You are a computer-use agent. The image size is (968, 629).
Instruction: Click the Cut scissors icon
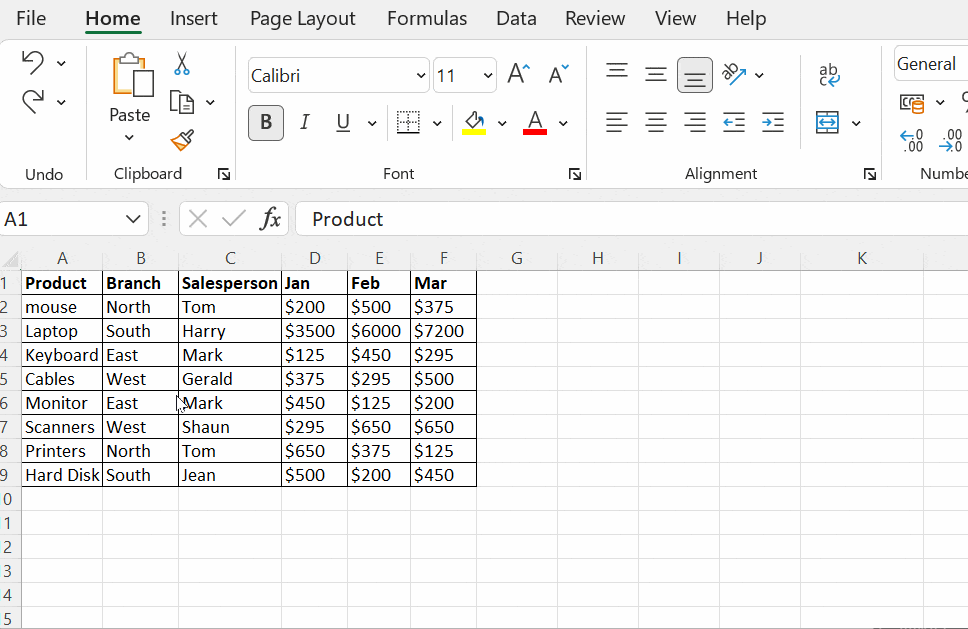click(x=181, y=64)
